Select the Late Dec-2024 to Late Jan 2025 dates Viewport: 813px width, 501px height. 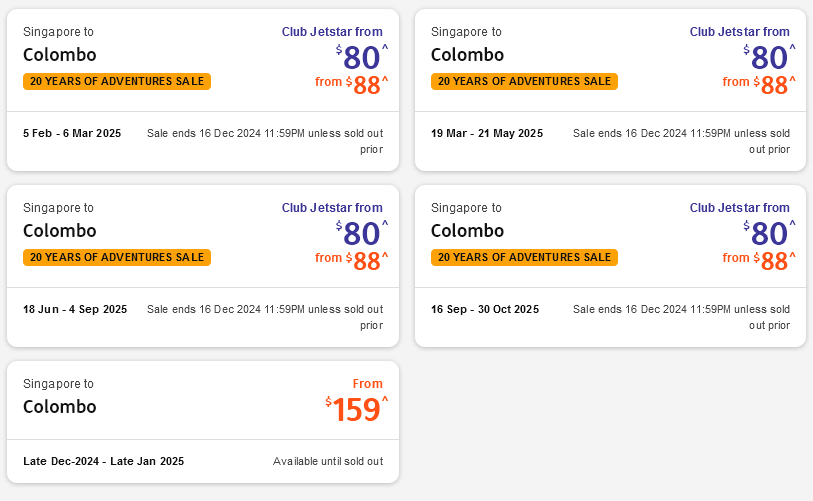[x=103, y=462]
